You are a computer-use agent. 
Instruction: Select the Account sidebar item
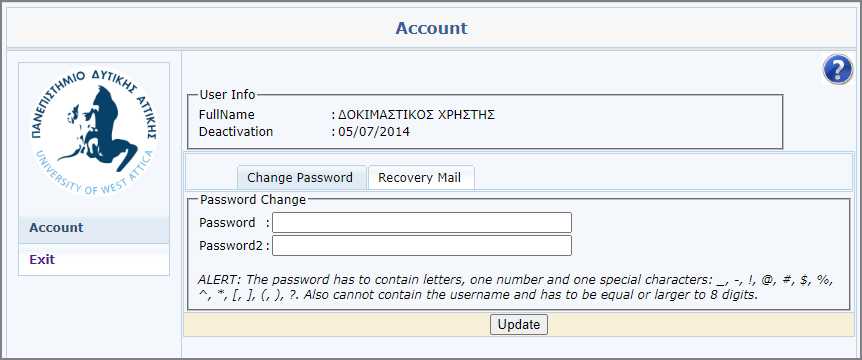(x=94, y=228)
